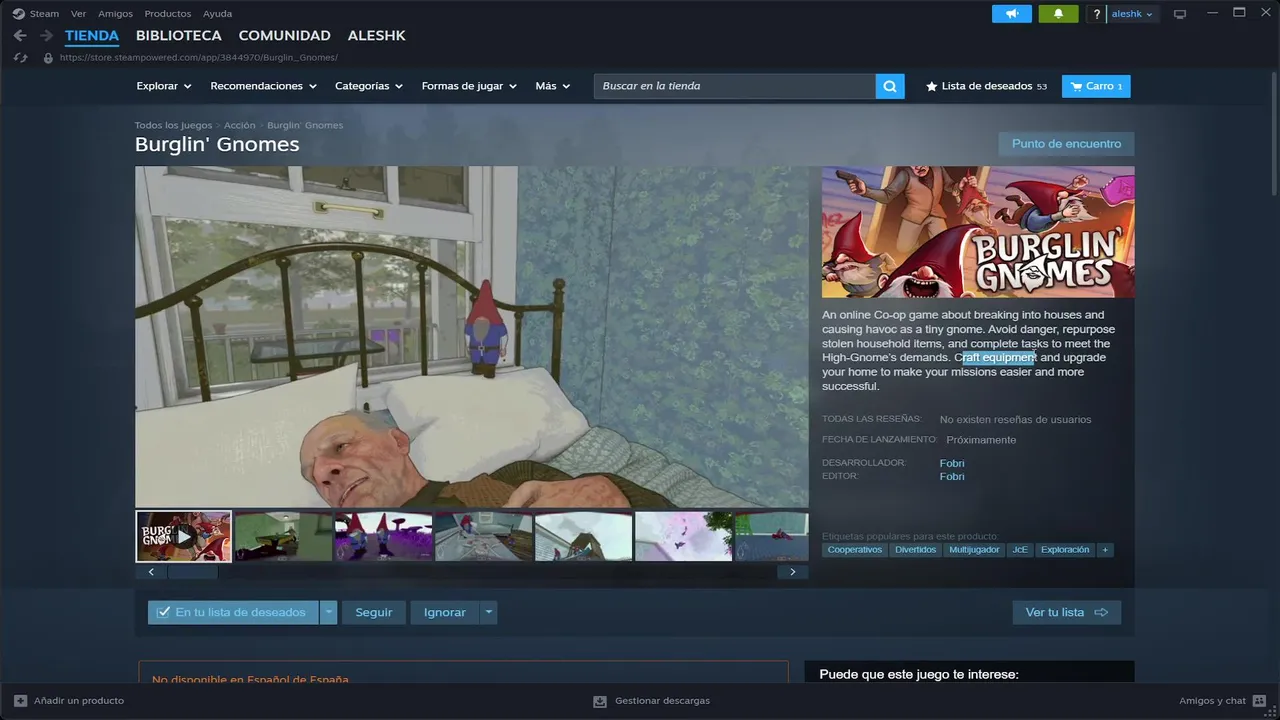This screenshot has height=720, width=1280.
Task: Click the Ver tu lista button
Action: point(1067,612)
